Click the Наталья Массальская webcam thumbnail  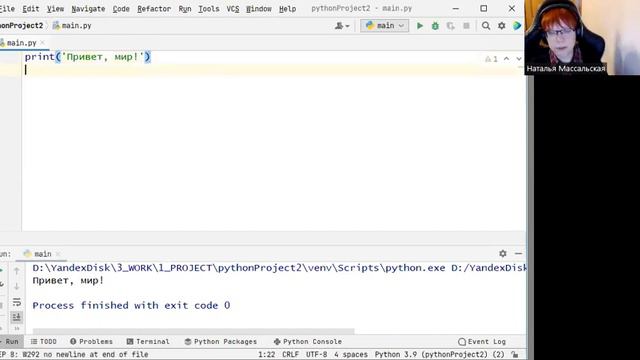[582, 37]
